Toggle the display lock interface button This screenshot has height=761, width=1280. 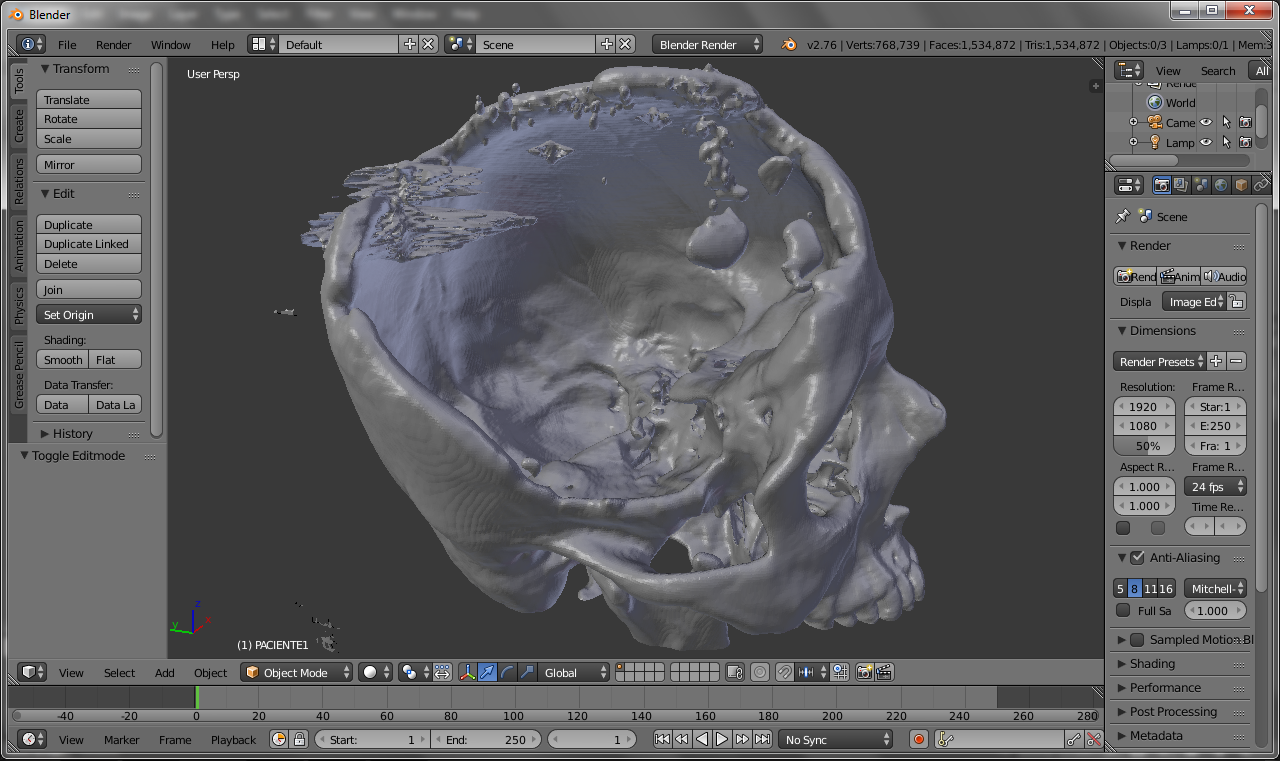(x=1237, y=302)
